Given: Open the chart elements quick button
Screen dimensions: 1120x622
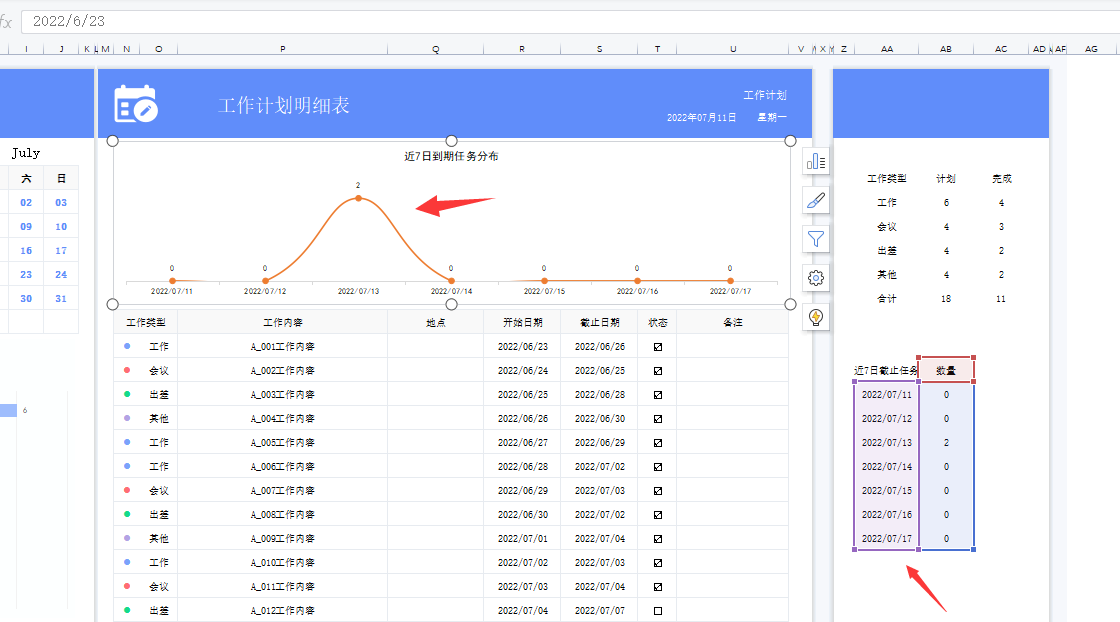Looking at the screenshot, I should click(816, 162).
